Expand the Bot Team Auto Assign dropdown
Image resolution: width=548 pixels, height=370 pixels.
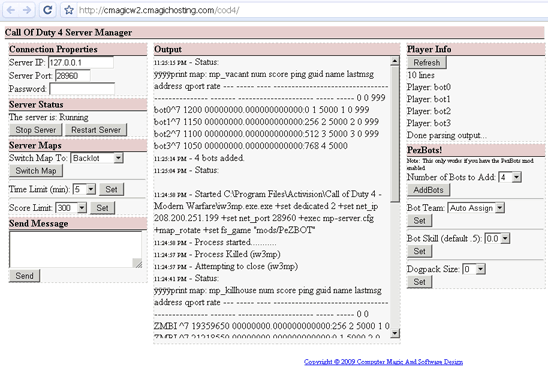click(476, 208)
